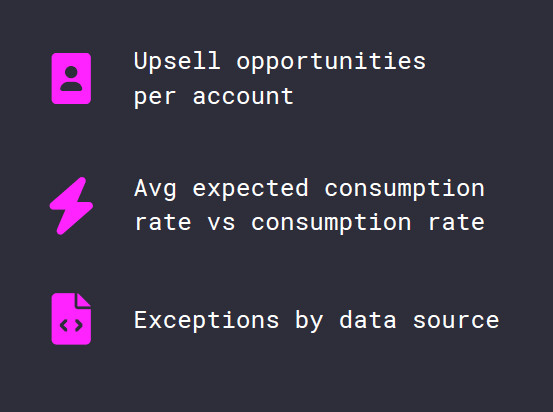Open Upsell opportunities per account item

(x=280, y=78)
